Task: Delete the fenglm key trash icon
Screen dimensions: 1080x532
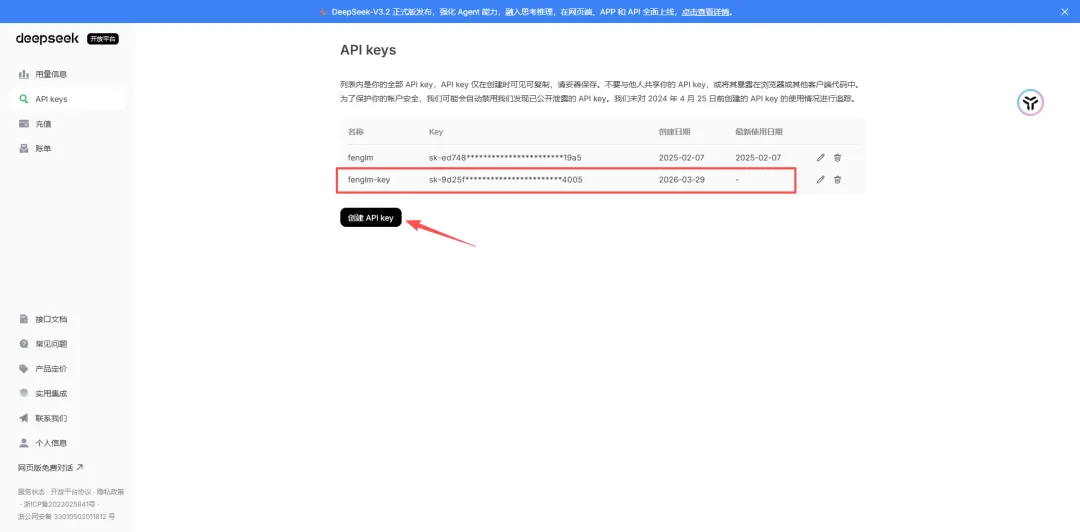Action: coord(838,158)
